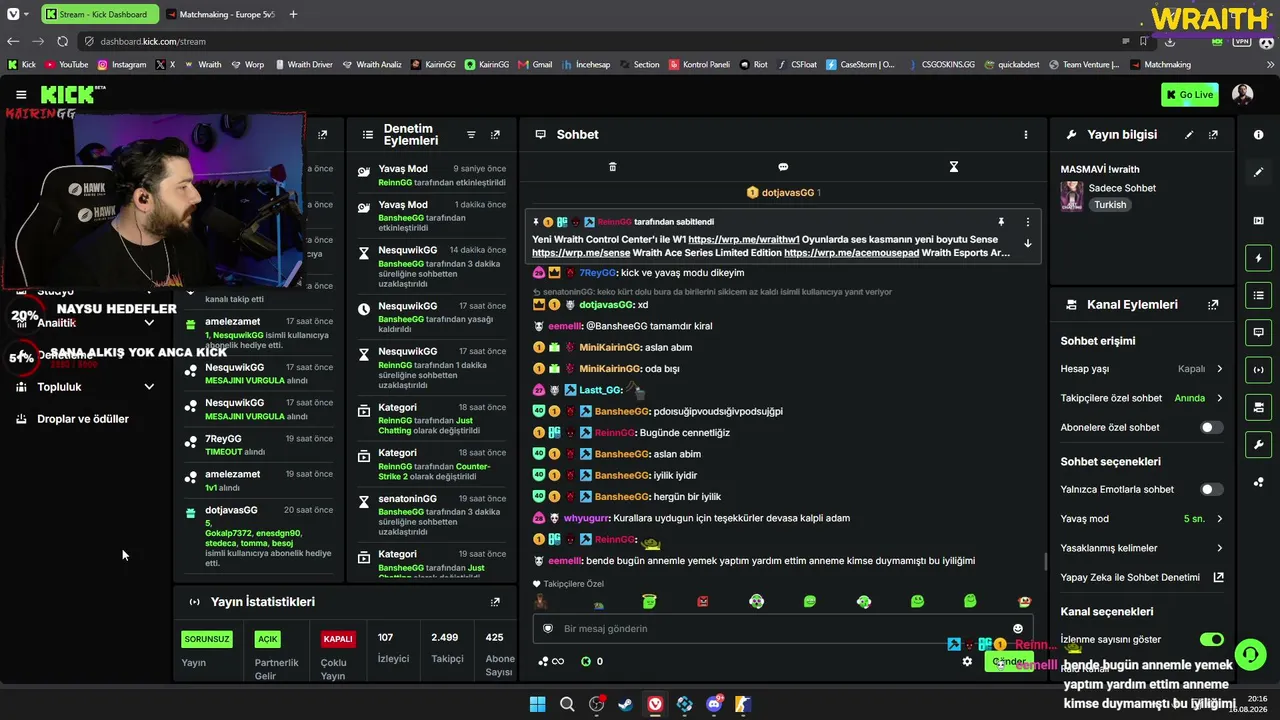1280x720 pixels.
Task: Click the list icon in right sidebar
Action: tap(1258, 295)
